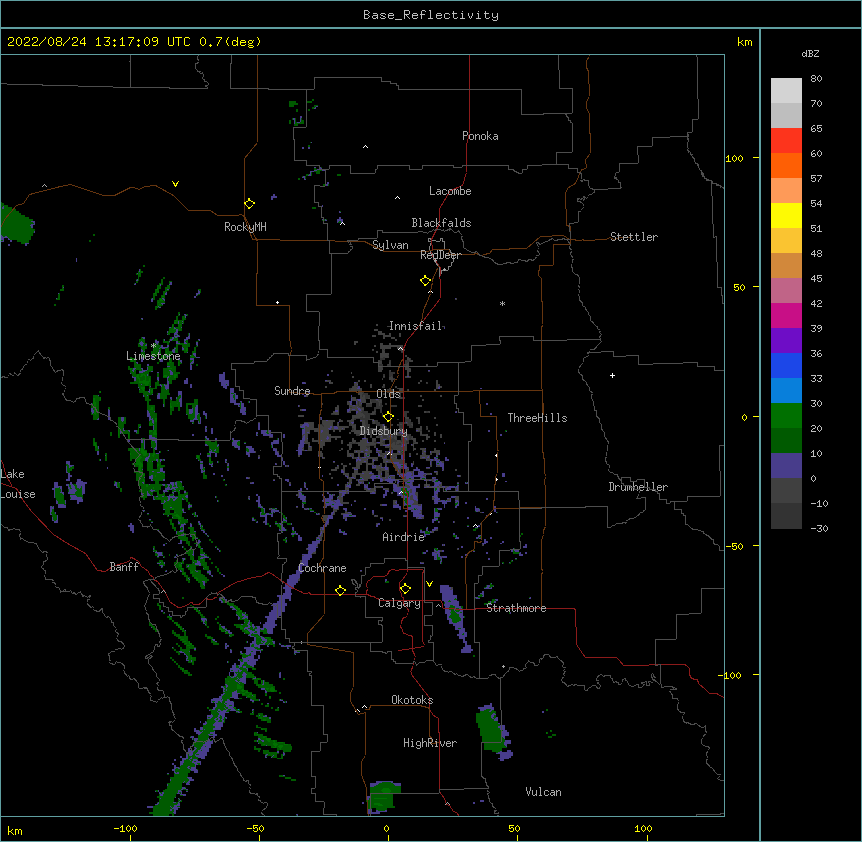Click the Olds town label
Viewport: 862px width, 842px height.
[x=389, y=394]
